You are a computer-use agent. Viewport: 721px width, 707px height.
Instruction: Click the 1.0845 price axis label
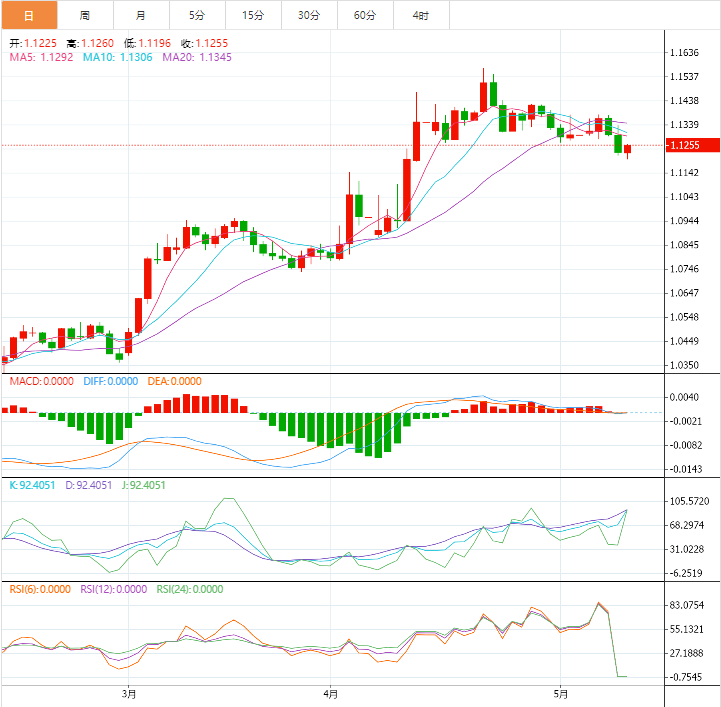point(684,245)
